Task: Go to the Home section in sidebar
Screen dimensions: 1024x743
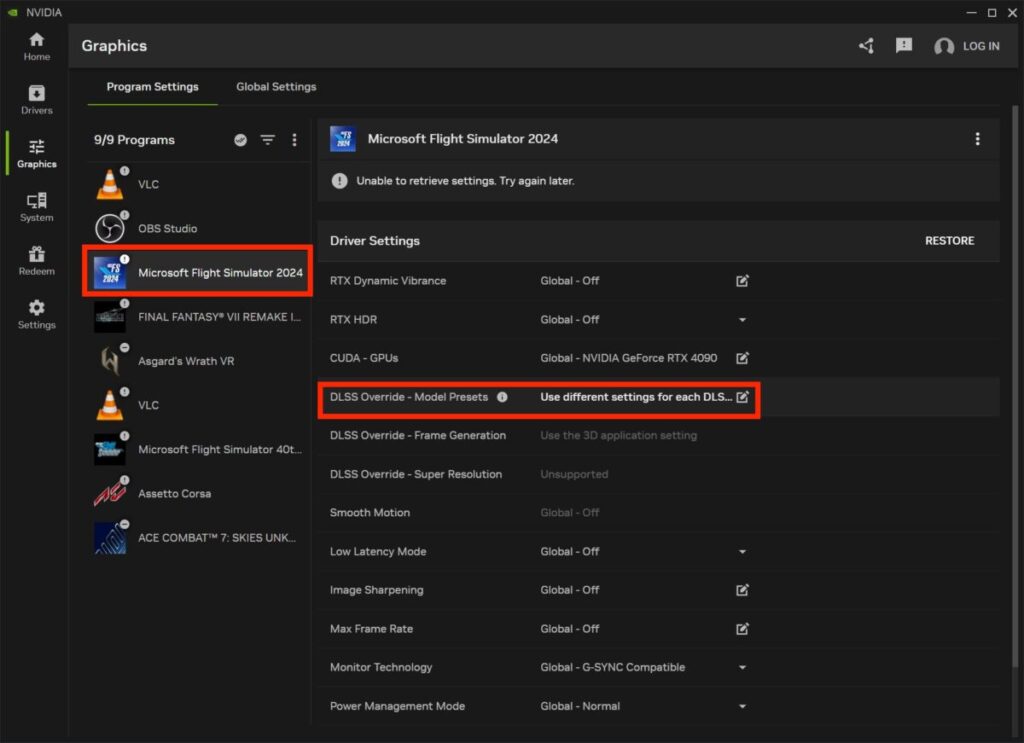Action: pos(37,46)
